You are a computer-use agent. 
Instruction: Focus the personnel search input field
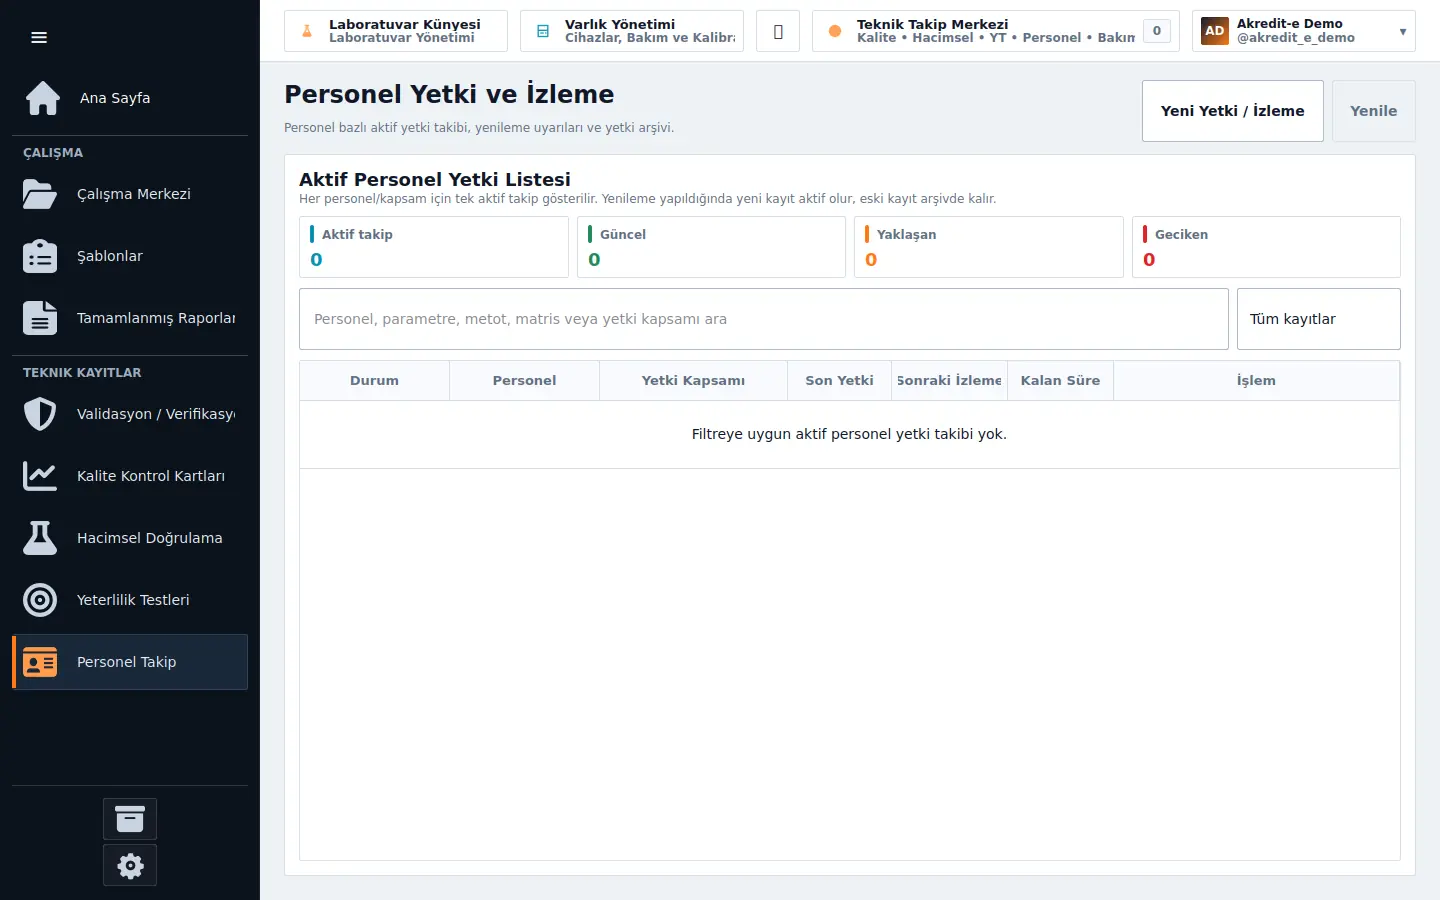764,319
